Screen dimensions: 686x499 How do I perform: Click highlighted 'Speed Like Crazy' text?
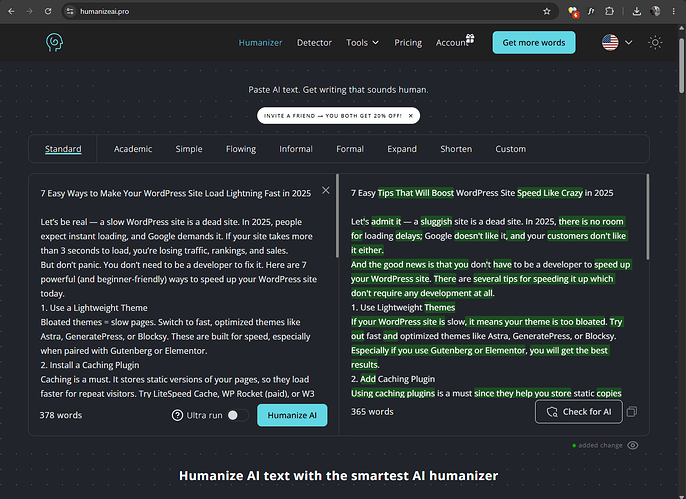coord(550,193)
